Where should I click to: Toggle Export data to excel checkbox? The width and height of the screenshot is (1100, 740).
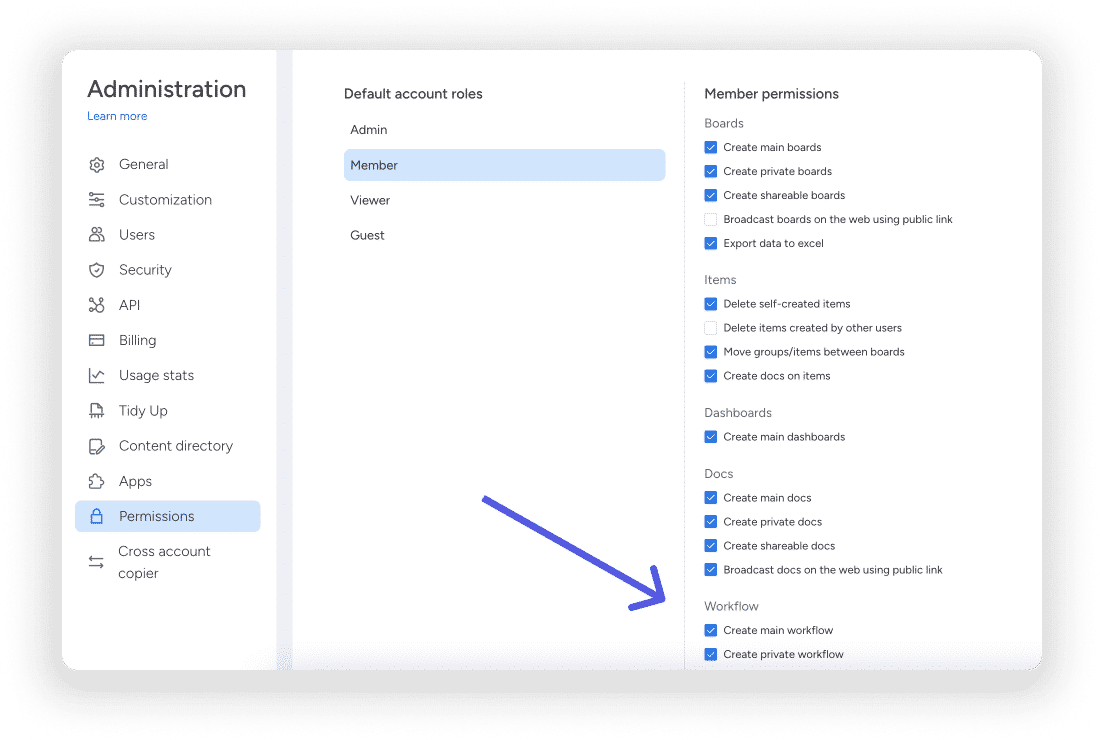[711, 243]
